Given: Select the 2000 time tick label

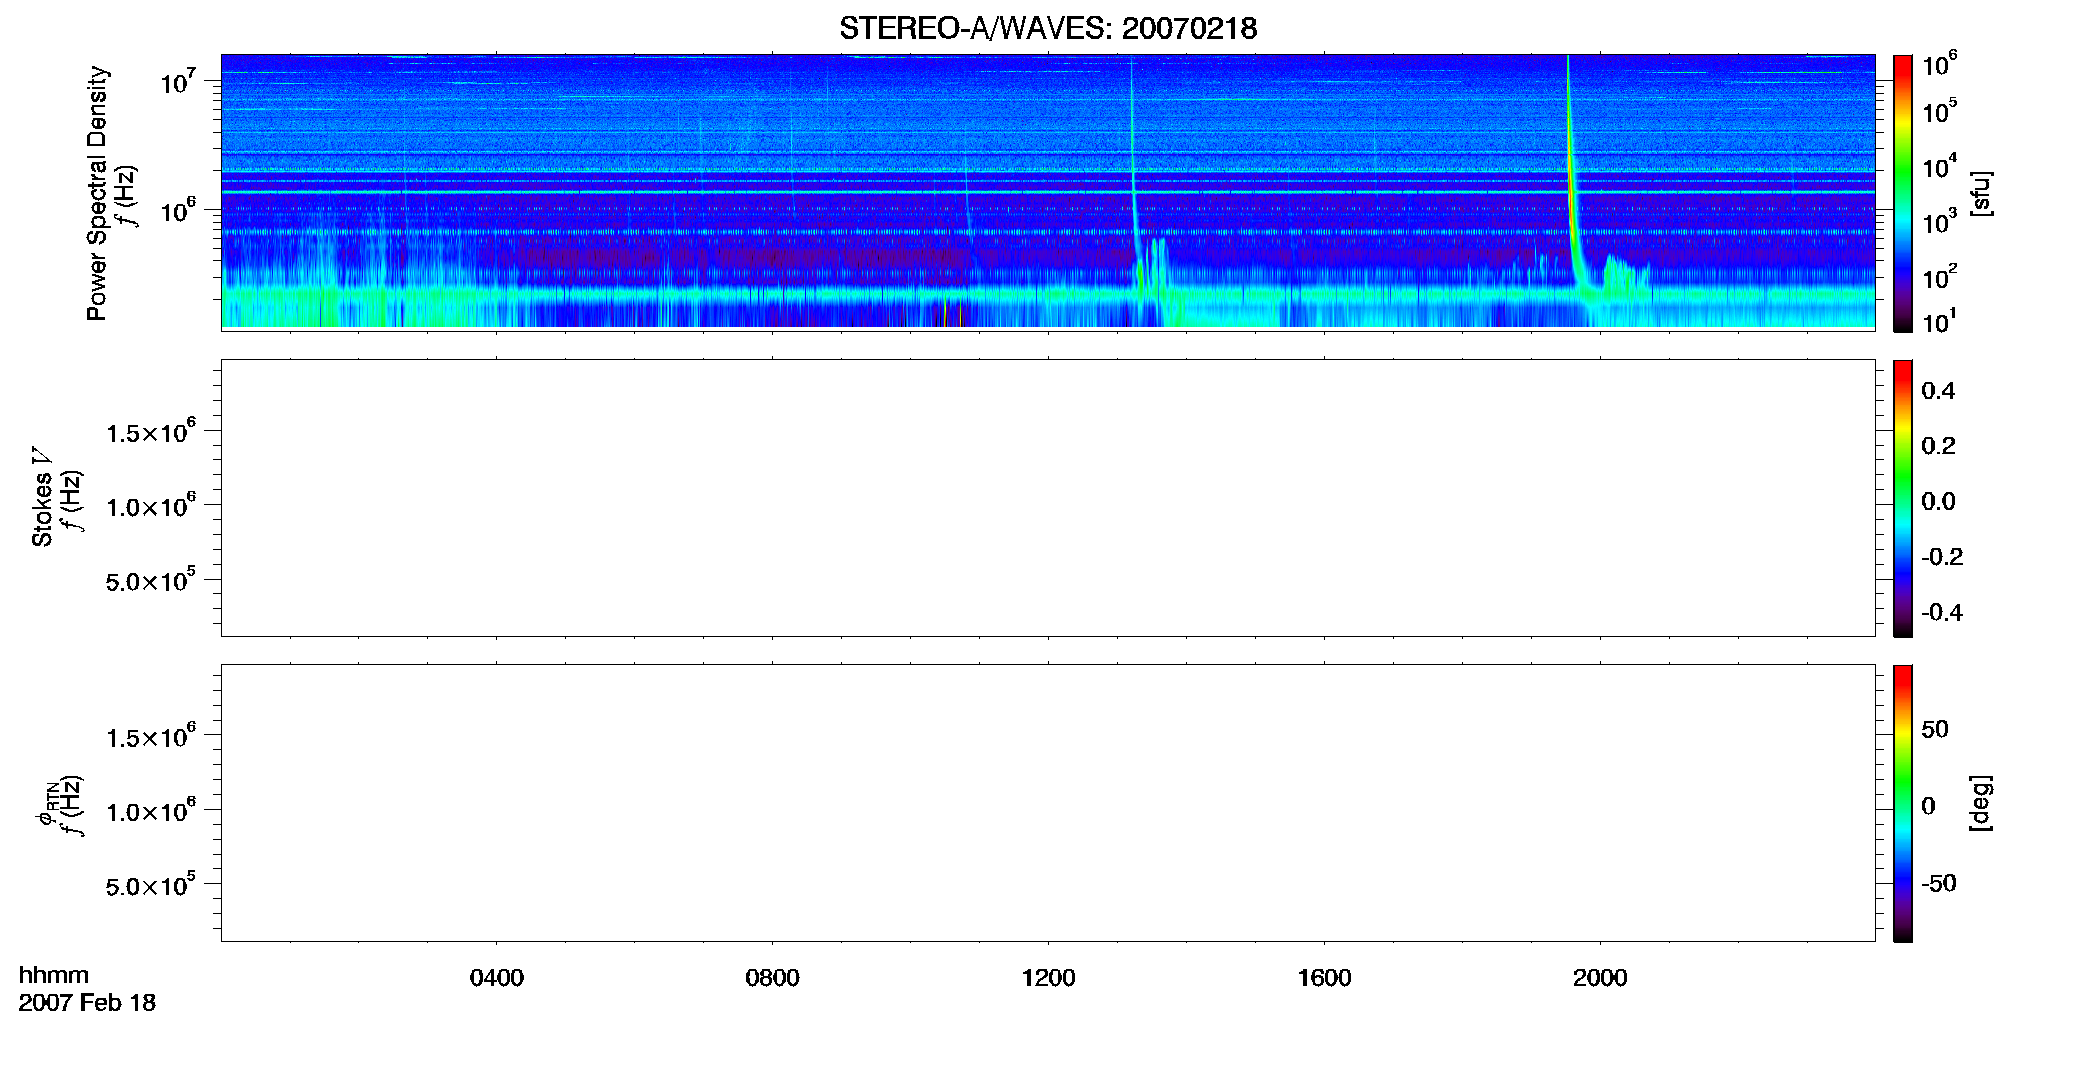Looking at the screenshot, I should 1600,978.
